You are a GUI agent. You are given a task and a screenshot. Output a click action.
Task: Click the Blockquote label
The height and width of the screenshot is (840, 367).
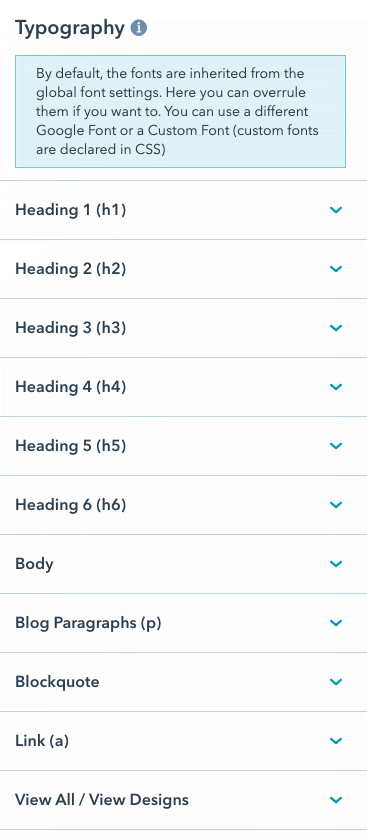click(x=57, y=682)
